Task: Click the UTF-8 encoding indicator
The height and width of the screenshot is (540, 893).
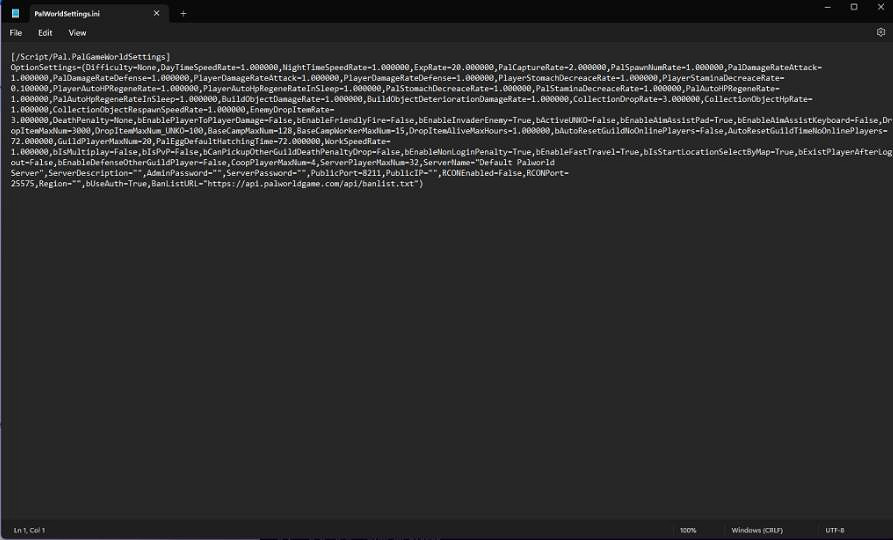Action: pyautogui.click(x=835, y=529)
